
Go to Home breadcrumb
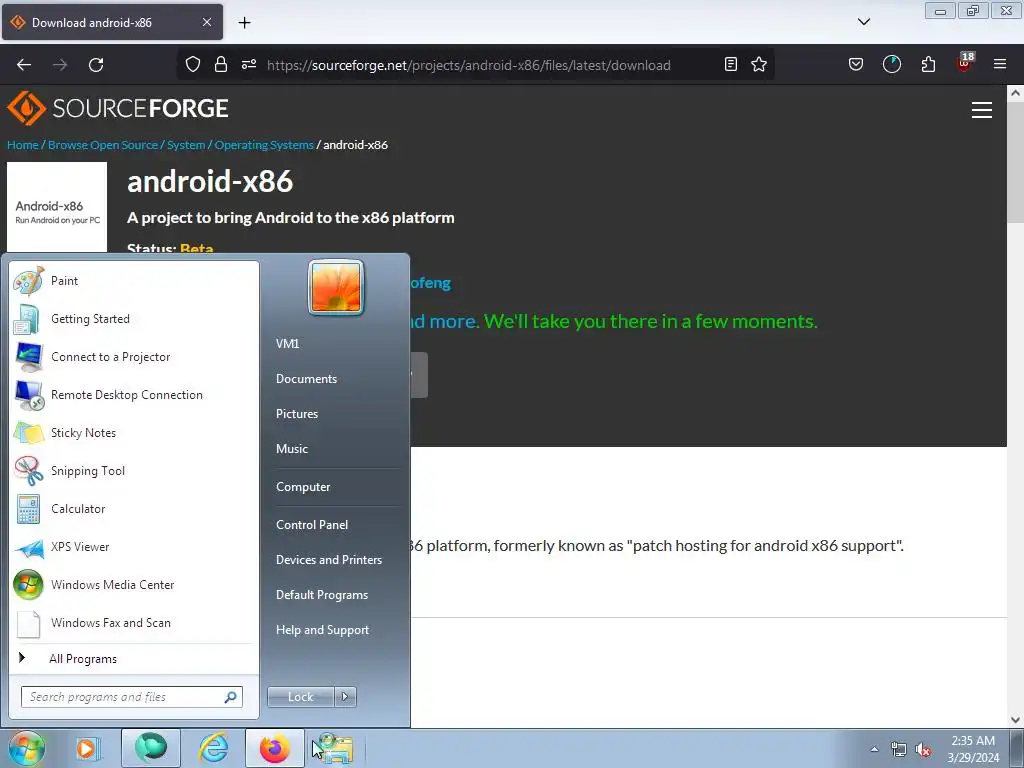point(23,145)
